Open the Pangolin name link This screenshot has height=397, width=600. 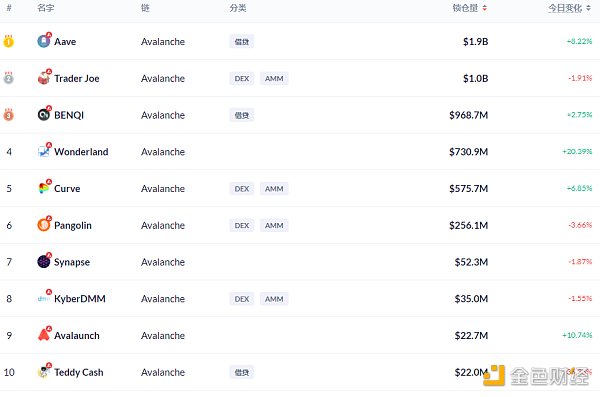click(x=73, y=225)
